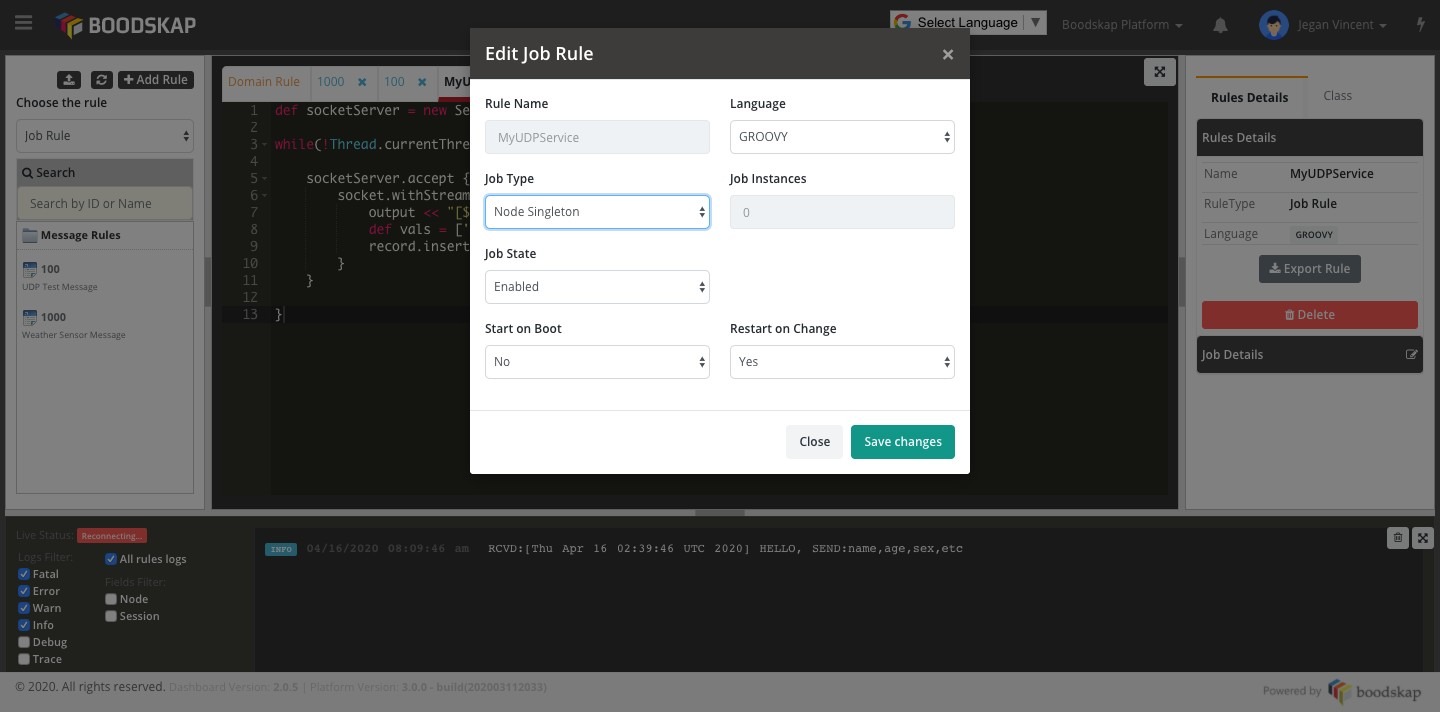Open the Select Language dropdown
The height and width of the screenshot is (712, 1440).
(x=968, y=22)
